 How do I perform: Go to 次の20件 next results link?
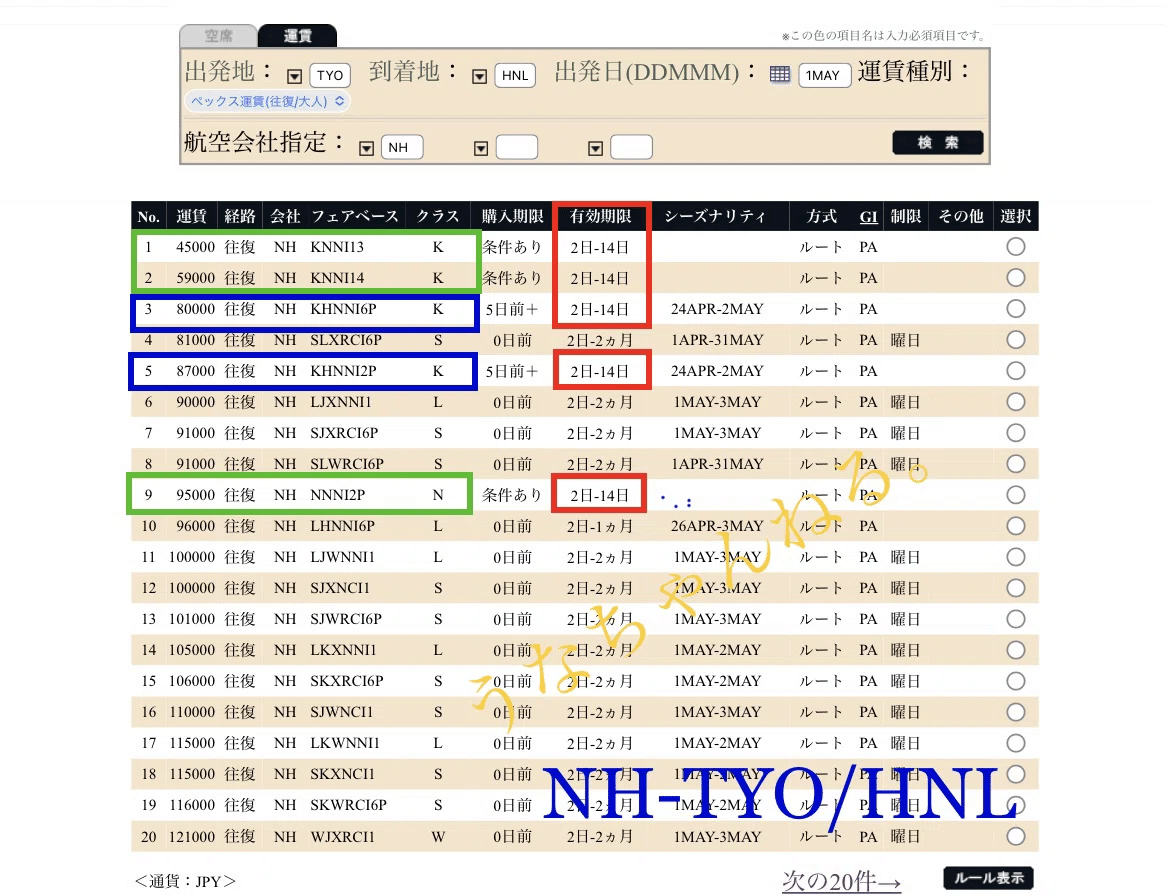(x=842, y=881)
